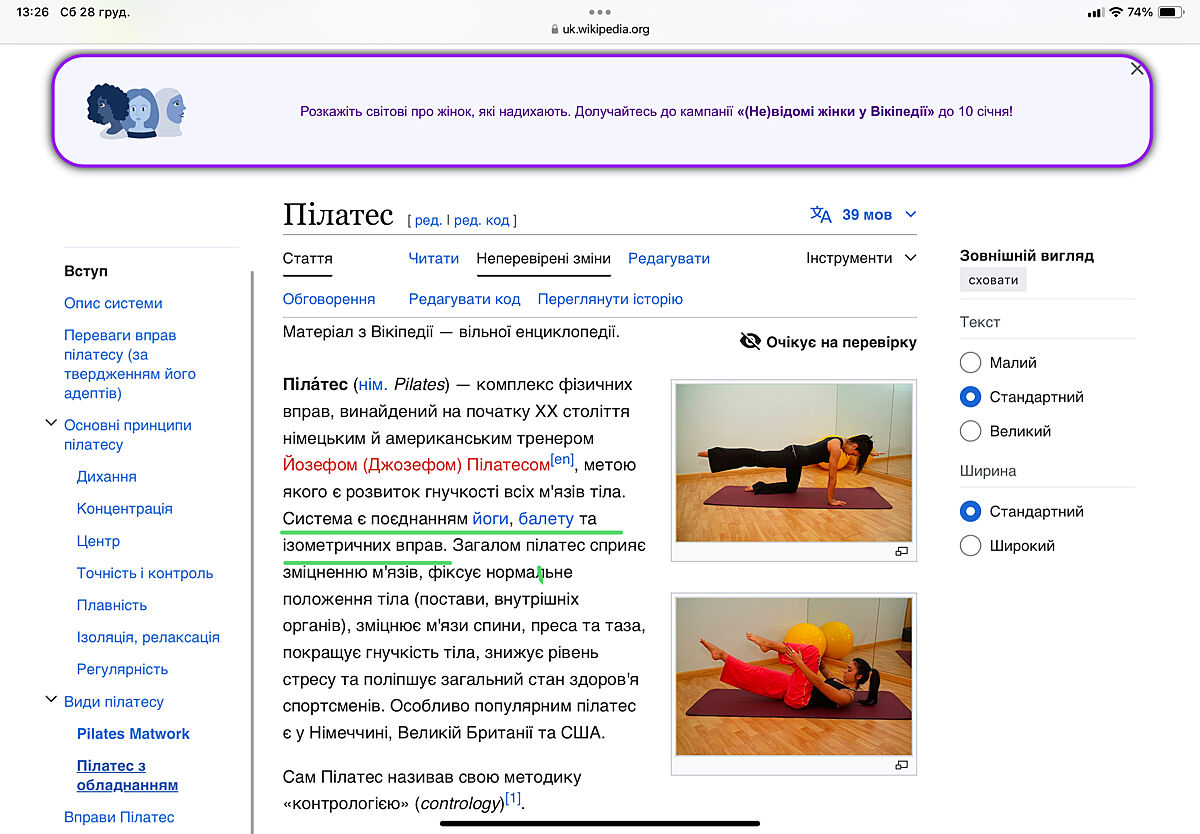Enlarge the second pilates image via expand icon

(901, 765)
